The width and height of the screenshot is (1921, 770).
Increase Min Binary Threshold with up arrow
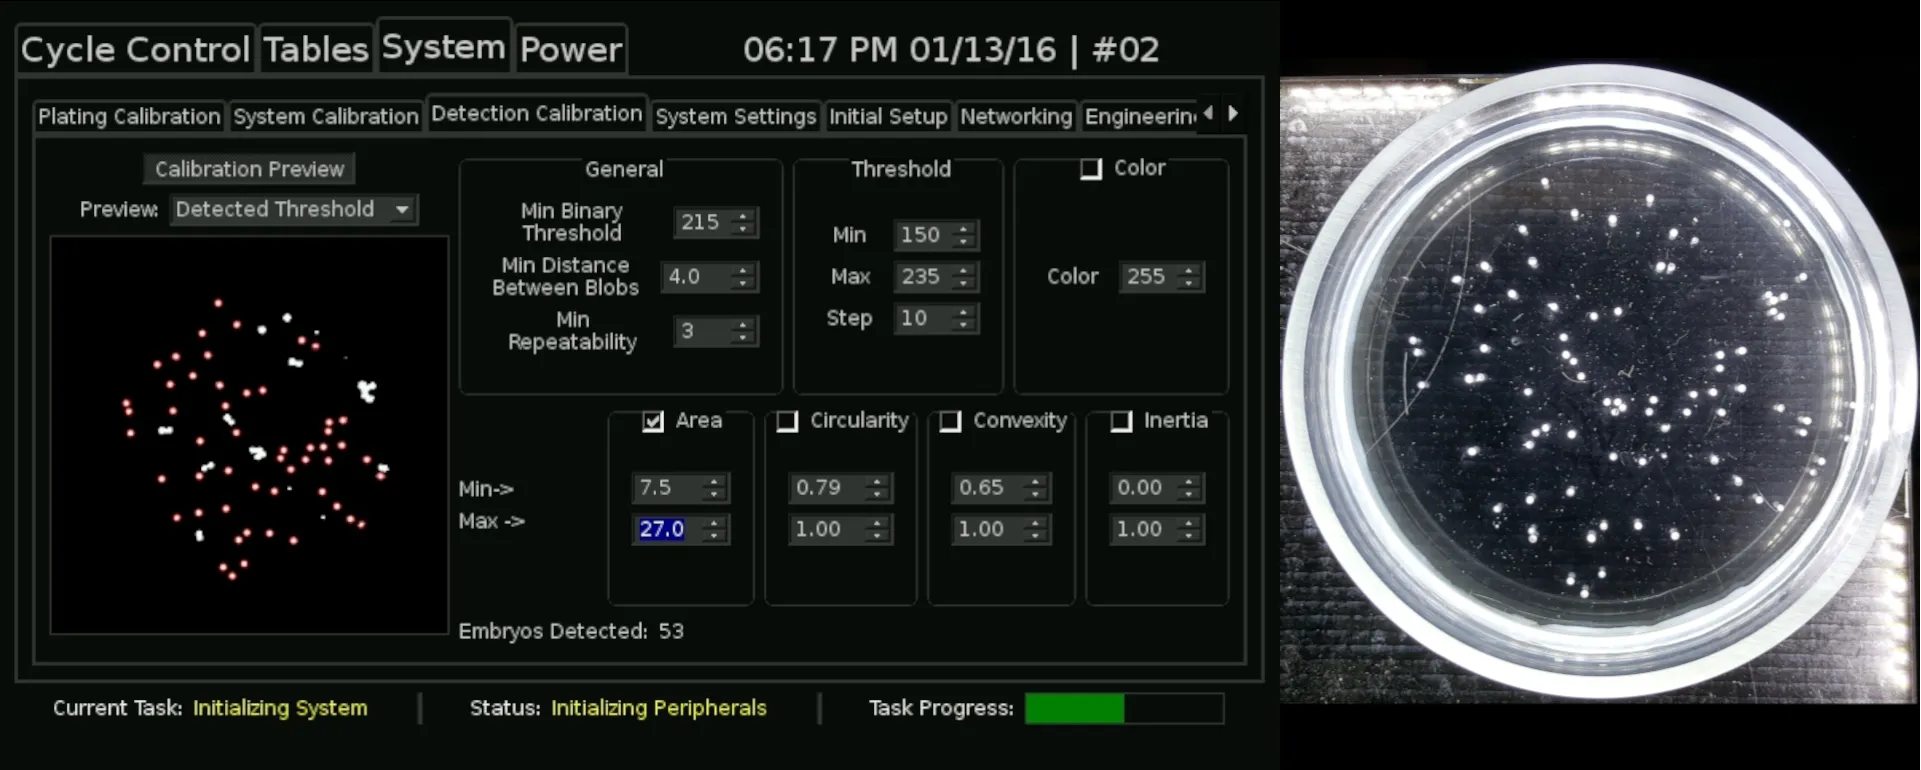coord(742,215)
